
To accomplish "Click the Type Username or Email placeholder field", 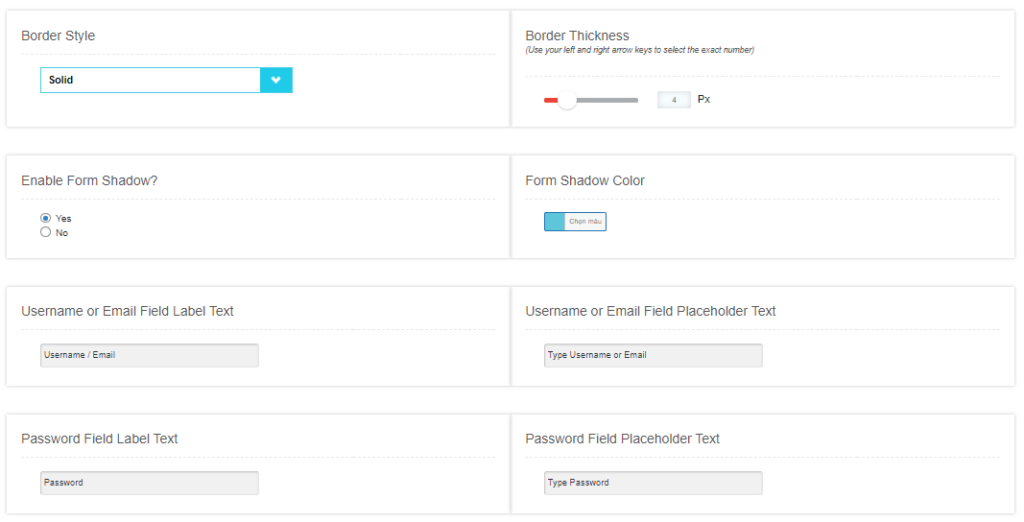I will tap(653, 355).
